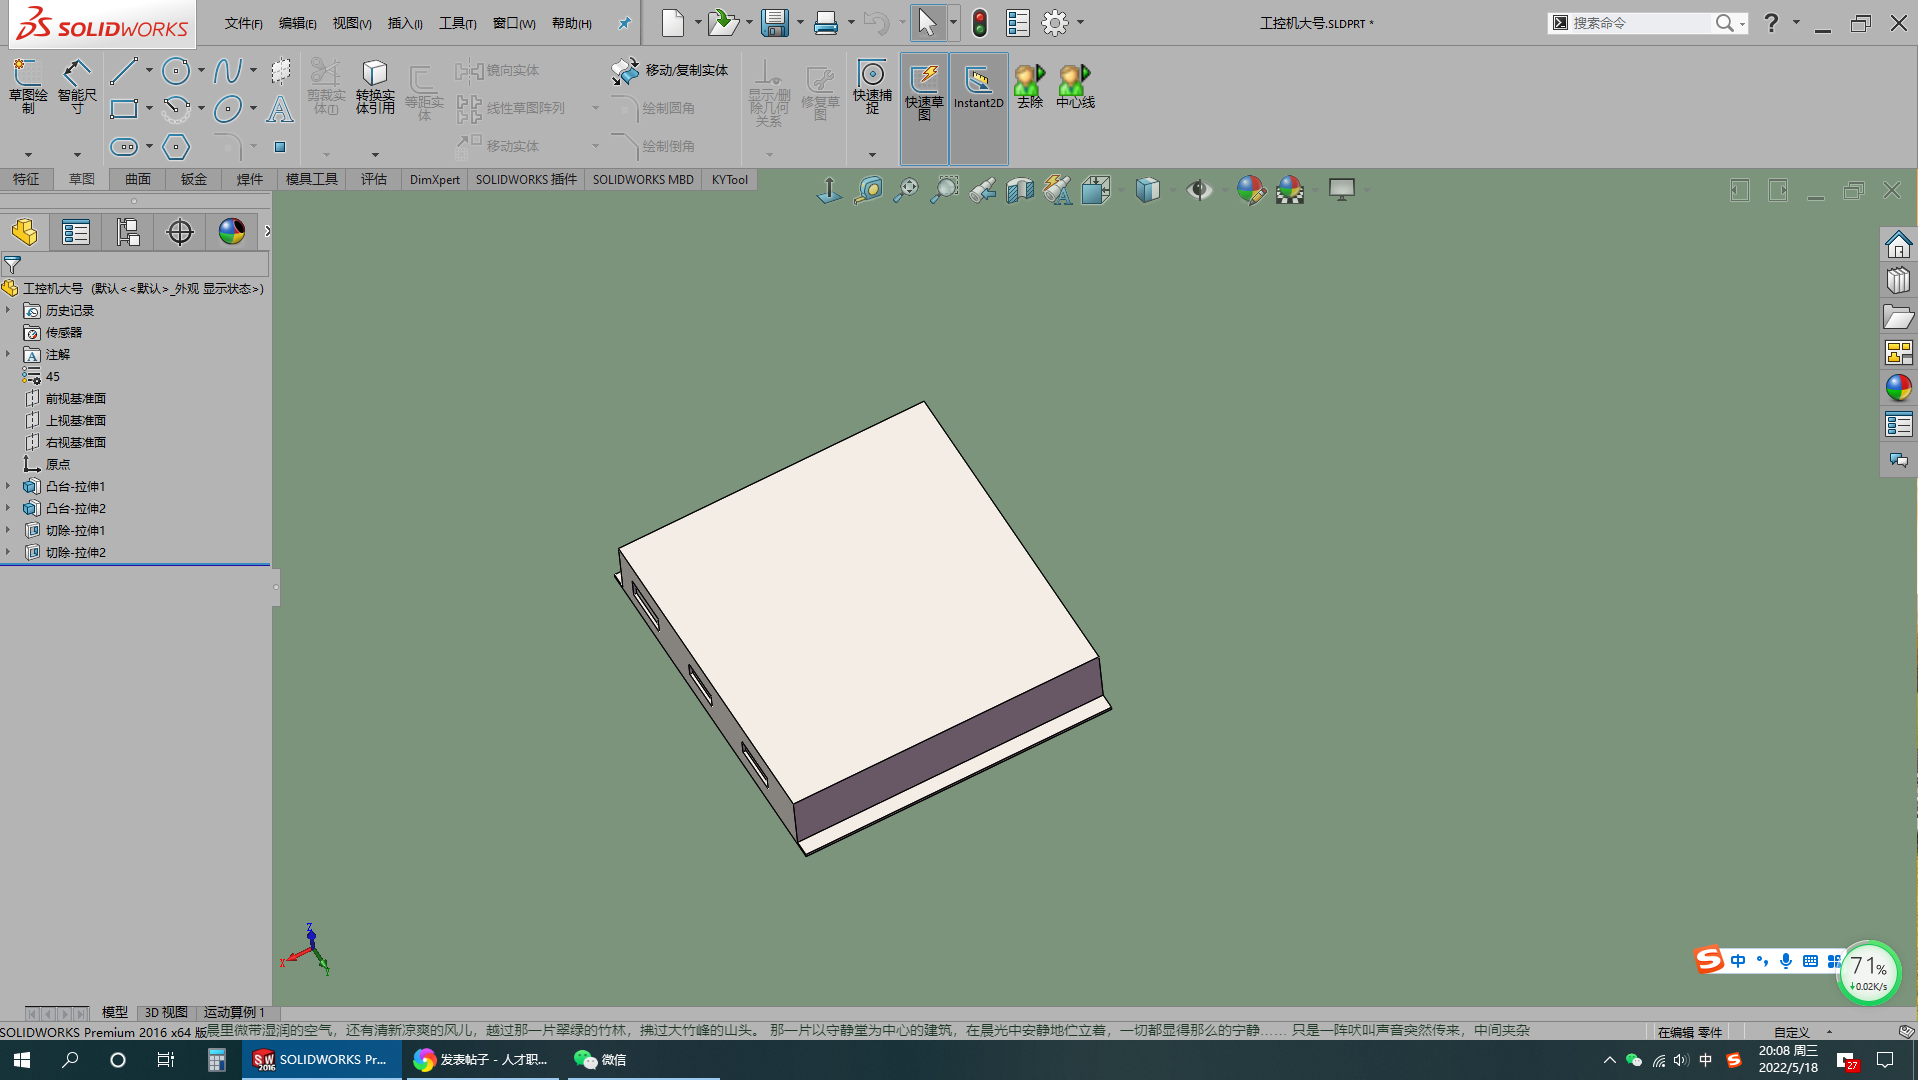Click the 草图绘制 sketch button
This screenshot has width=1918, height=1080.
[27, 86]
